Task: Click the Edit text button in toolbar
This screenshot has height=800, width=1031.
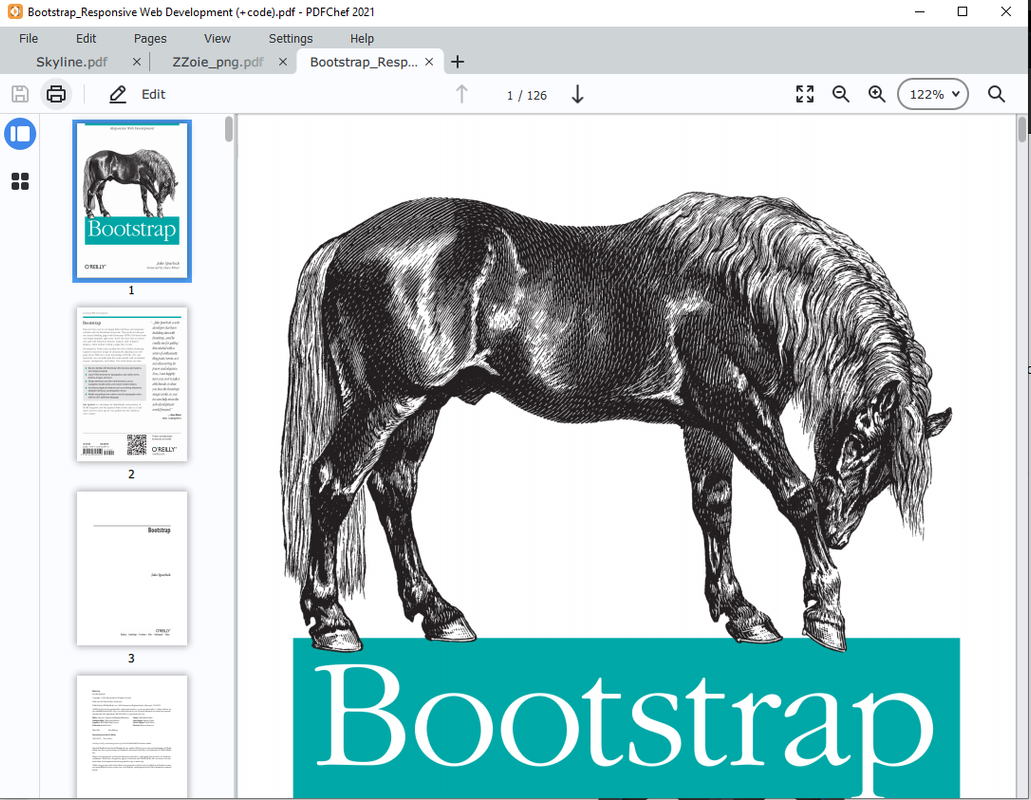Action: click(x=153, y=94)
